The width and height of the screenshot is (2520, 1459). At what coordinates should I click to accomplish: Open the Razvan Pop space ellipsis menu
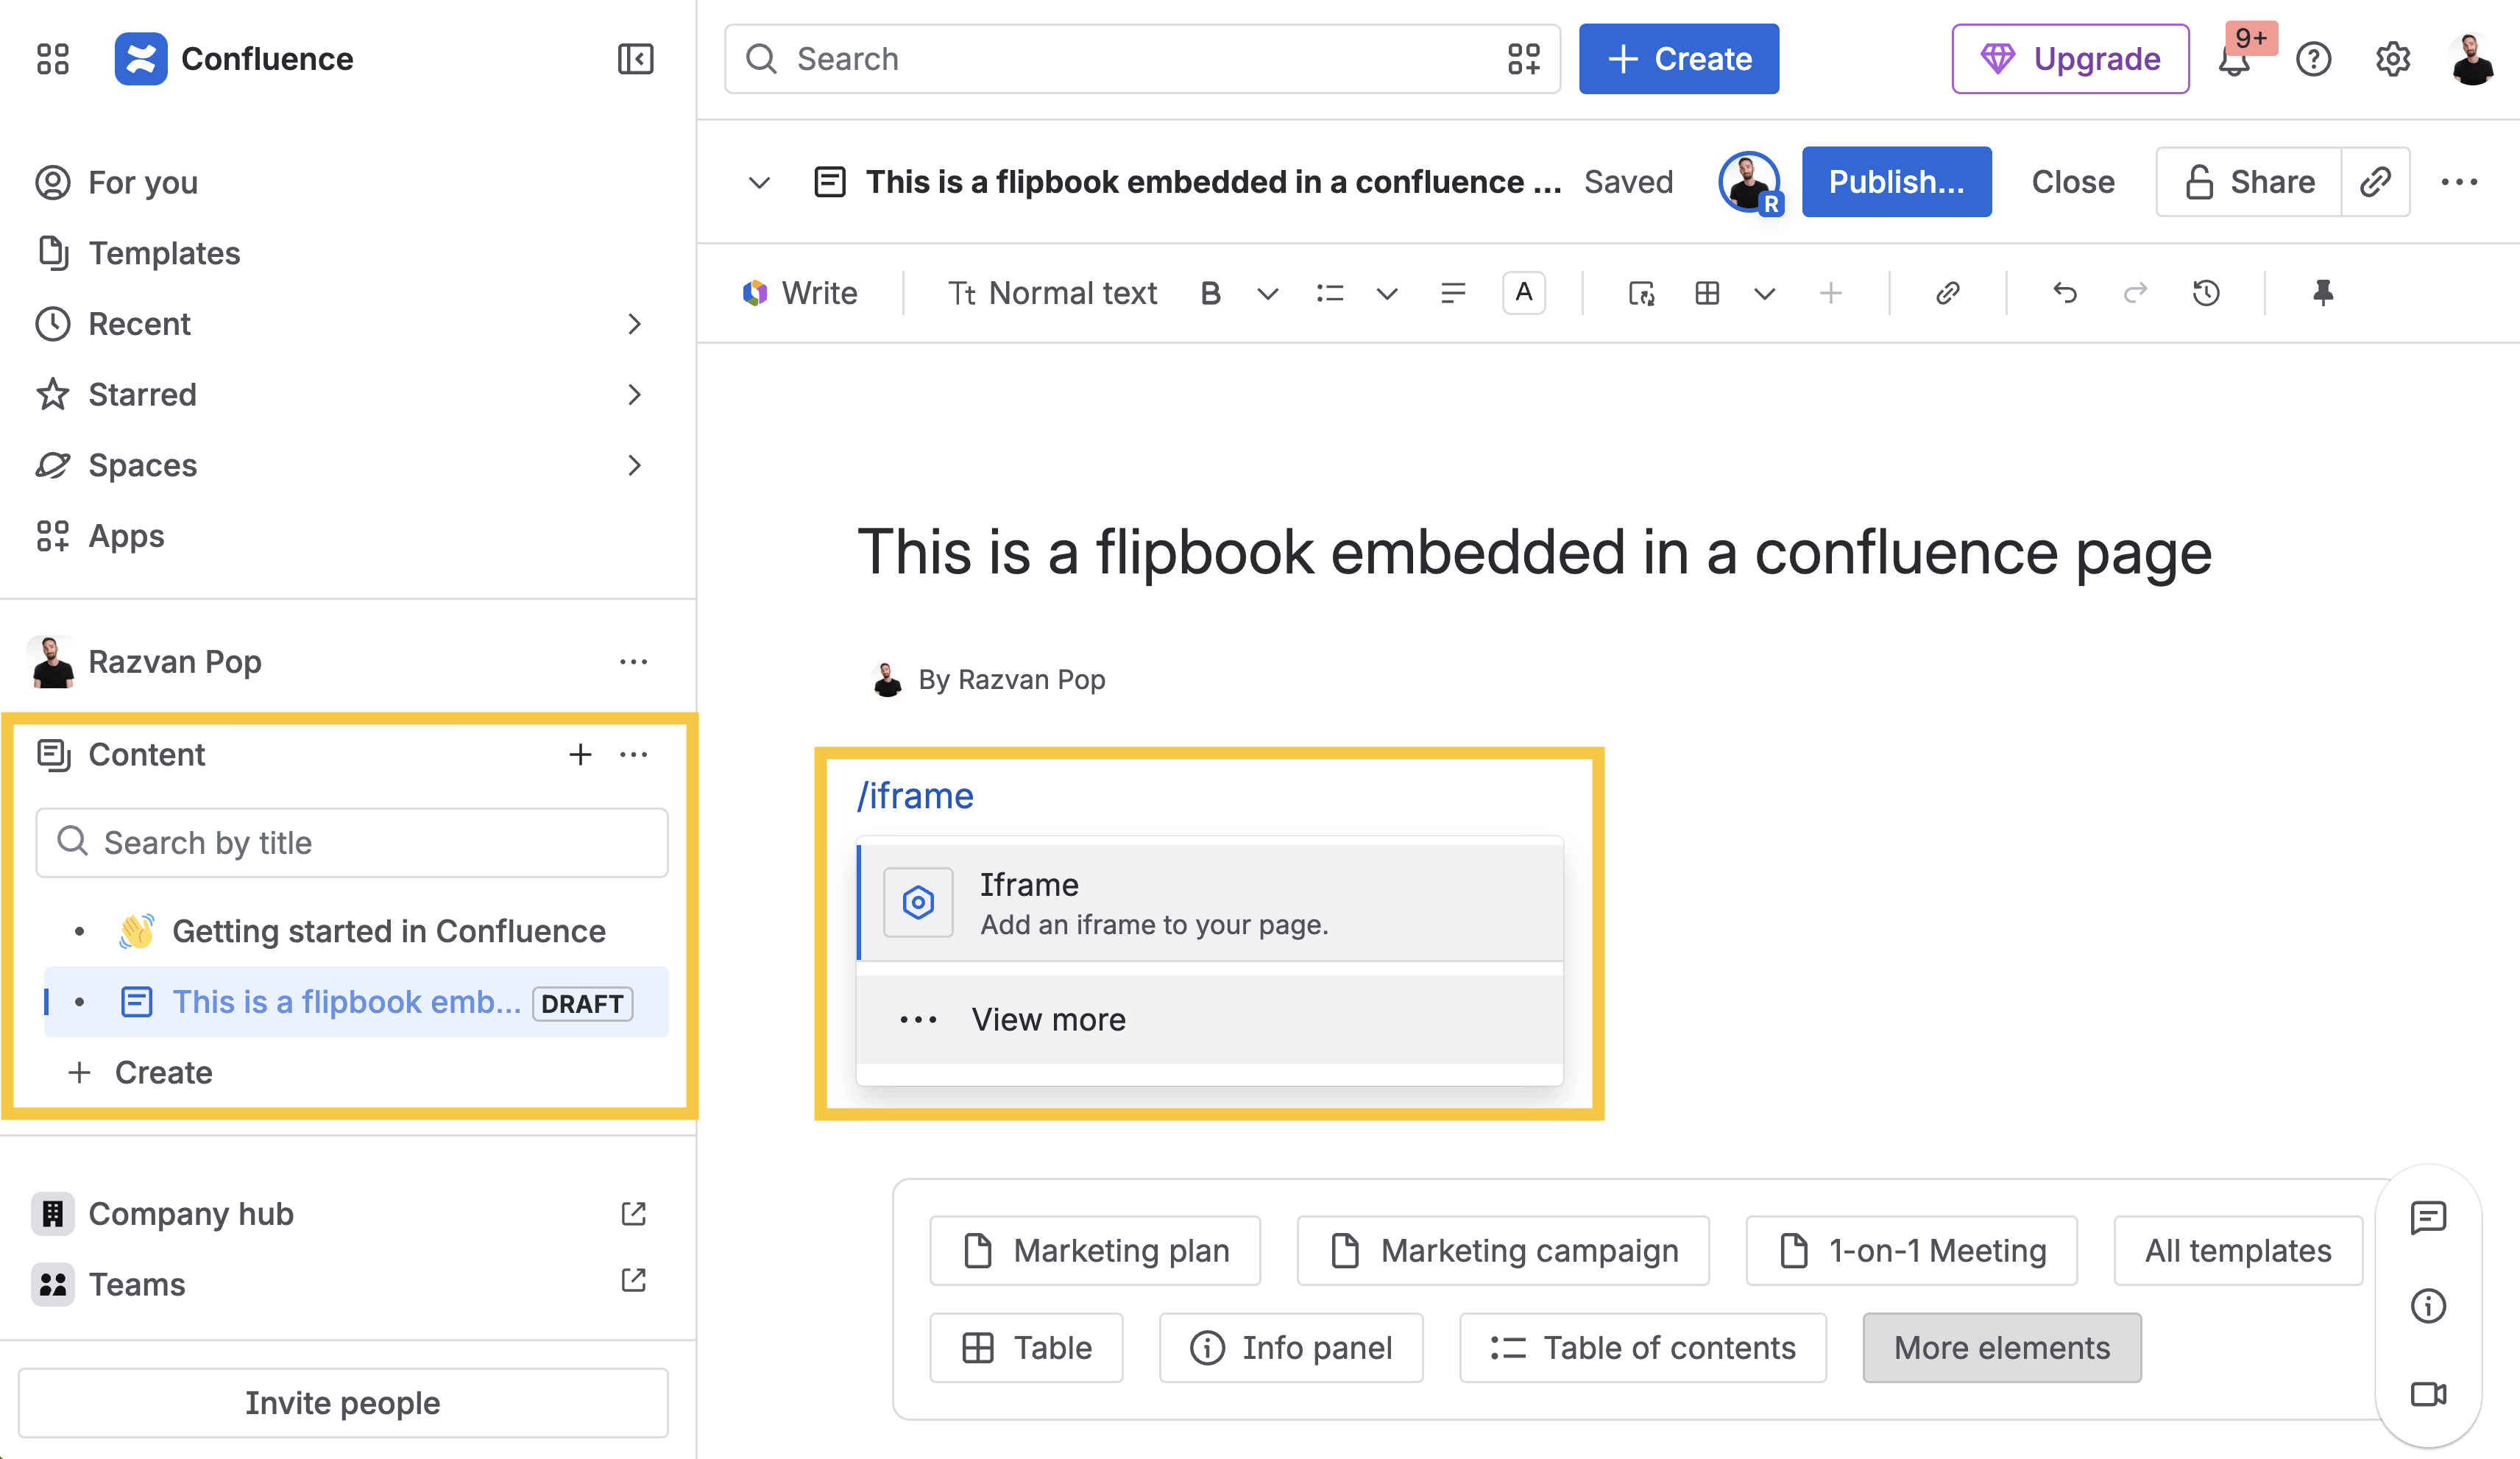click(633, 661)
